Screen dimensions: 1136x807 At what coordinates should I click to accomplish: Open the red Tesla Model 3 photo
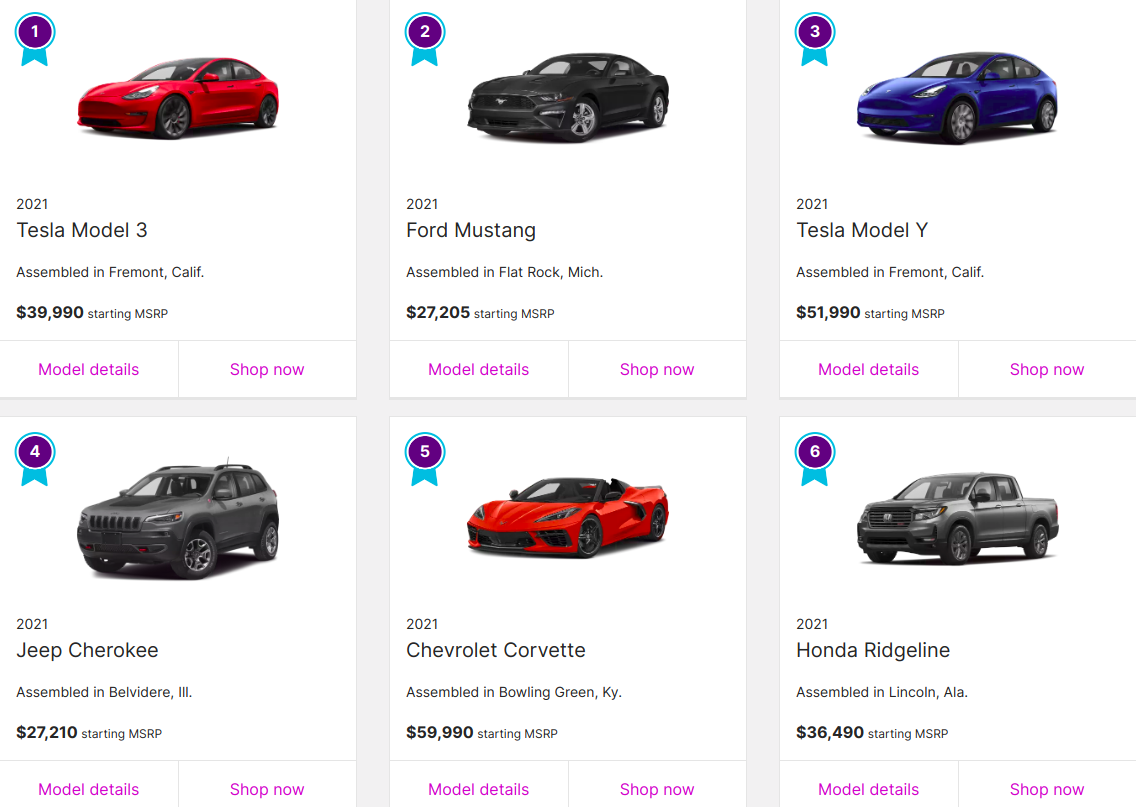point(178,97)
